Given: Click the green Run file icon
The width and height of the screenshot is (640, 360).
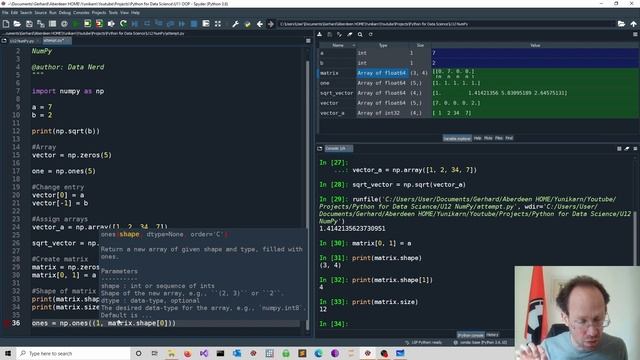Looking at the screenshot, I should [76, 24].
